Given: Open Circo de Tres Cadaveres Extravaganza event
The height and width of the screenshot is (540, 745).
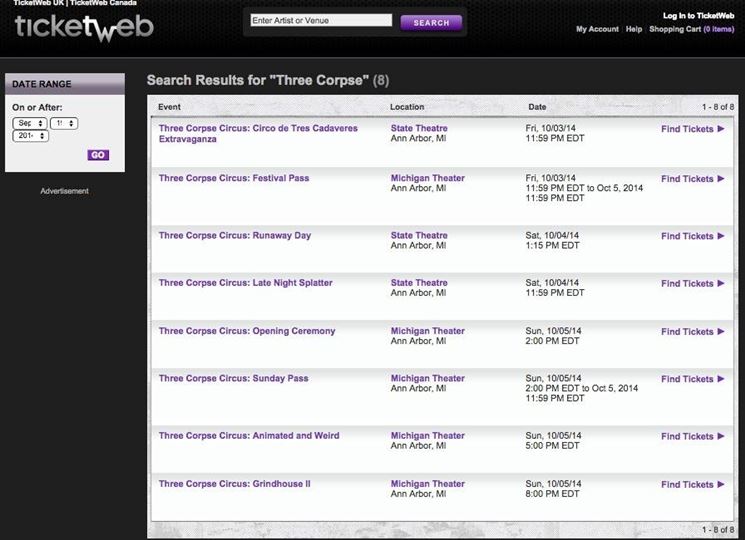Looking at the screenshot, I should [x=258, y=133].
